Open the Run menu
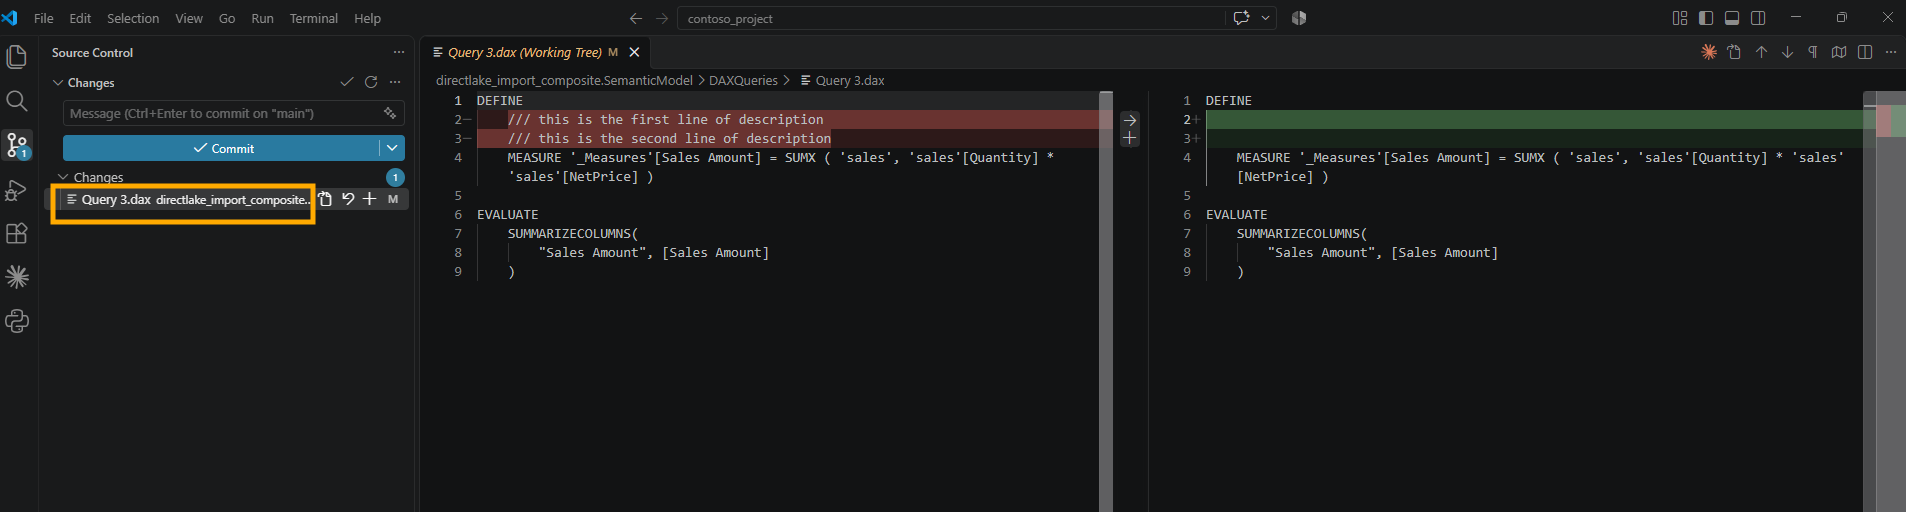This screenshot has width=1906, height=512. pyautogui.click(x=262, y=18)
